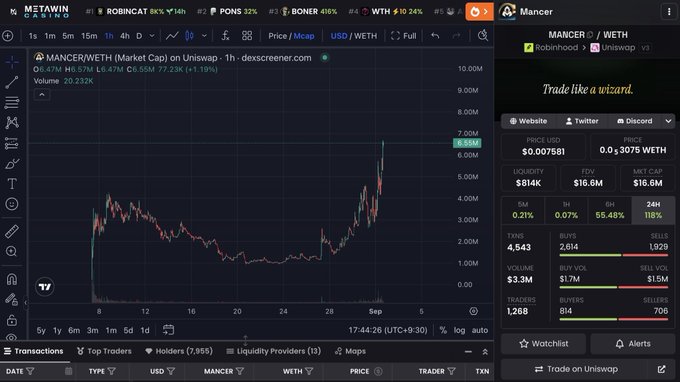Toggle stay in drawing mode
The image size is (680, 382).
[x=12, y=300]
